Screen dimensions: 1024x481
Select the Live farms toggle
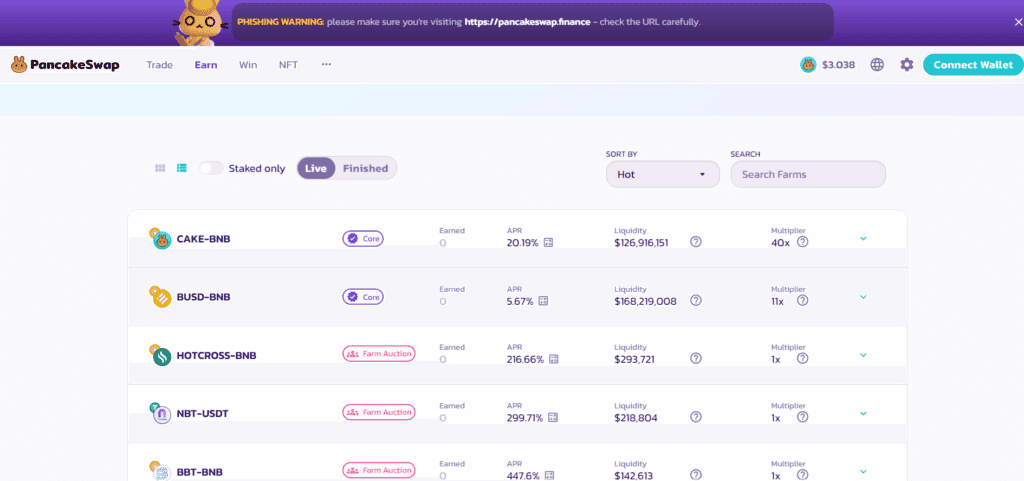click(316, 168)
